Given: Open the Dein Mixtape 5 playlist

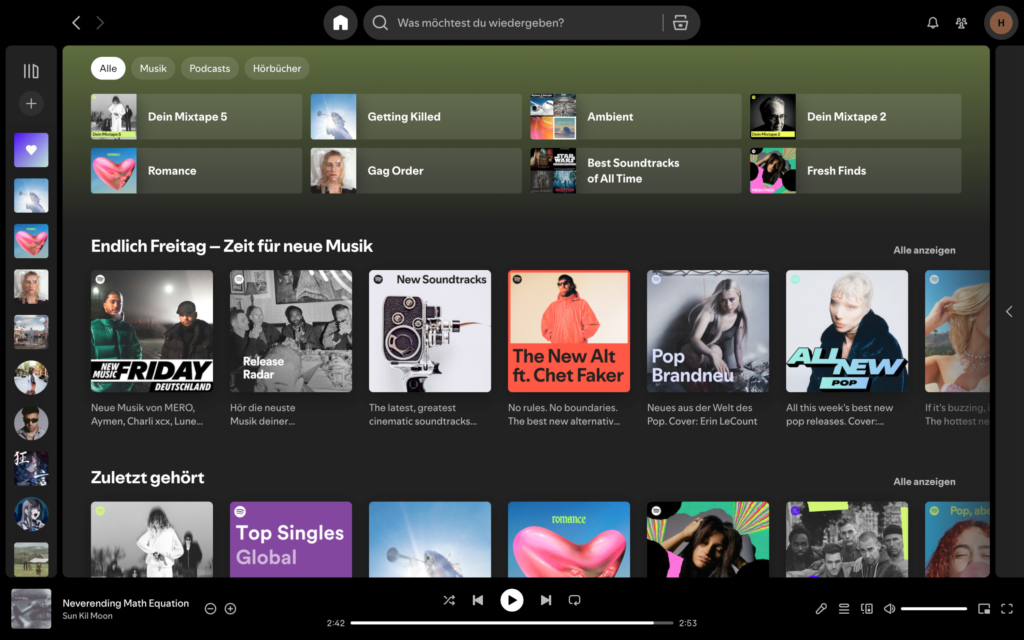Looking at the screenshot, I should pos(195,116).
